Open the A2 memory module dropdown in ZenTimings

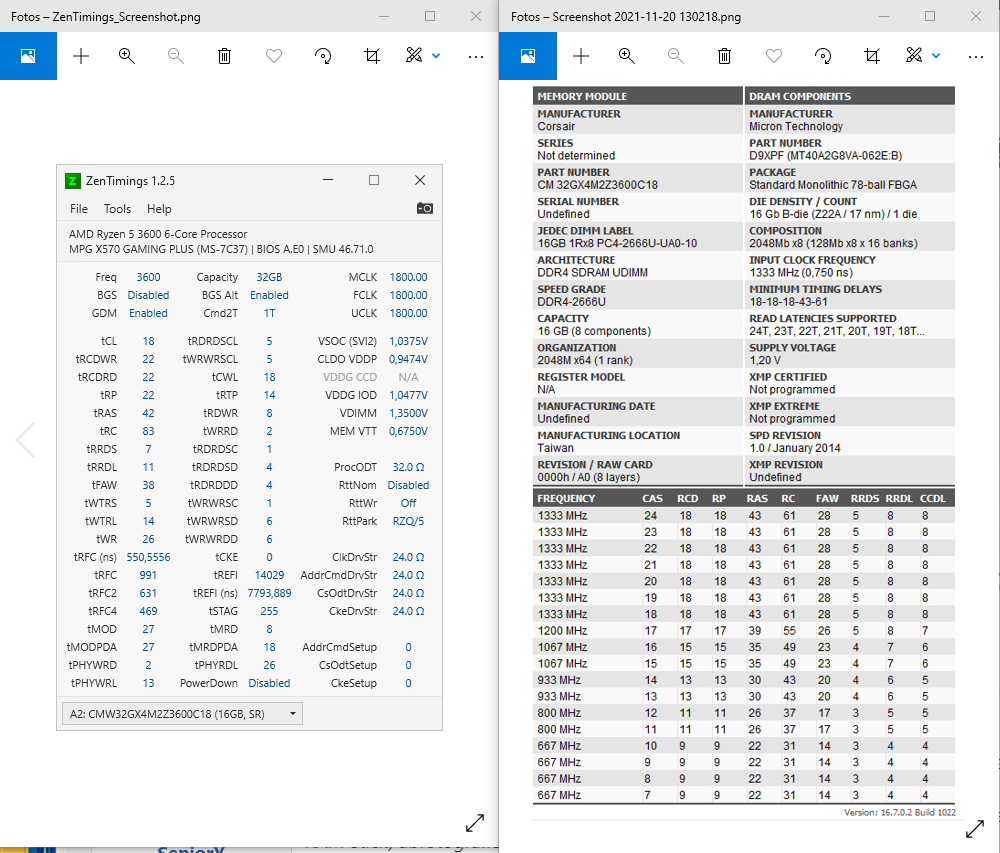pyautogui.click(x=293, y=713)
